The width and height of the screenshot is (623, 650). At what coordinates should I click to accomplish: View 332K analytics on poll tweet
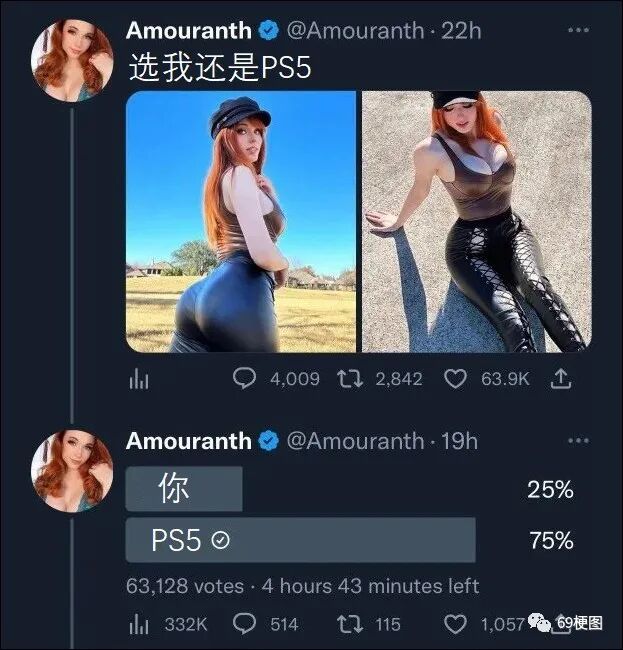(168, 624)
